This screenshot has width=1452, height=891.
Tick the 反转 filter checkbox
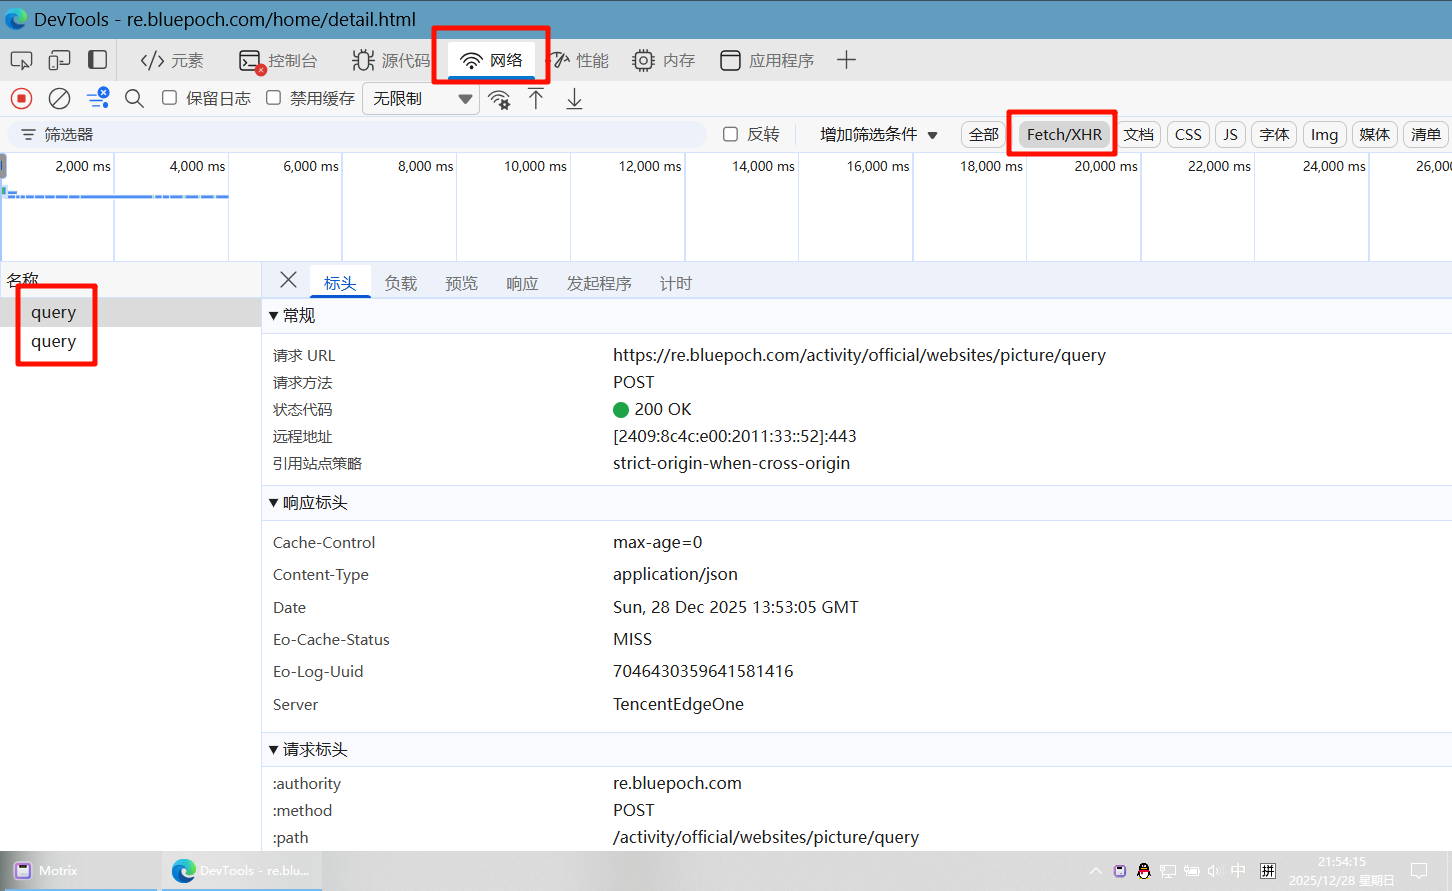731,134
